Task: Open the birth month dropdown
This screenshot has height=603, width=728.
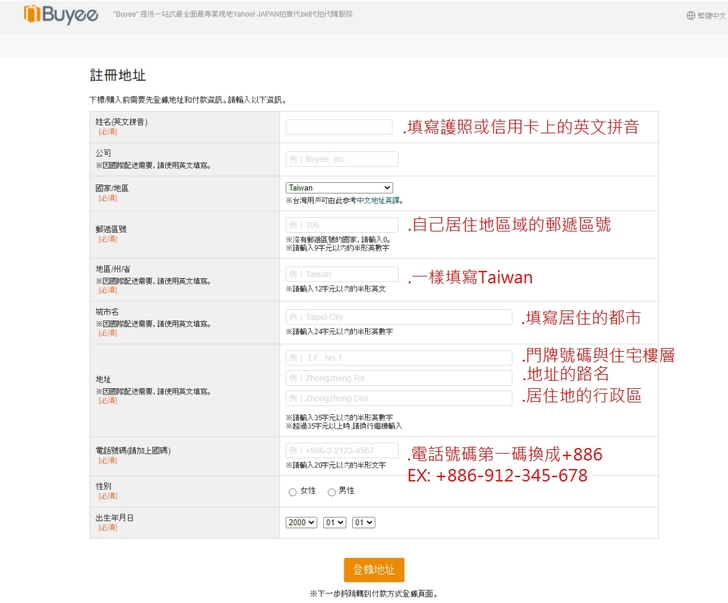Action: (333, 522)
